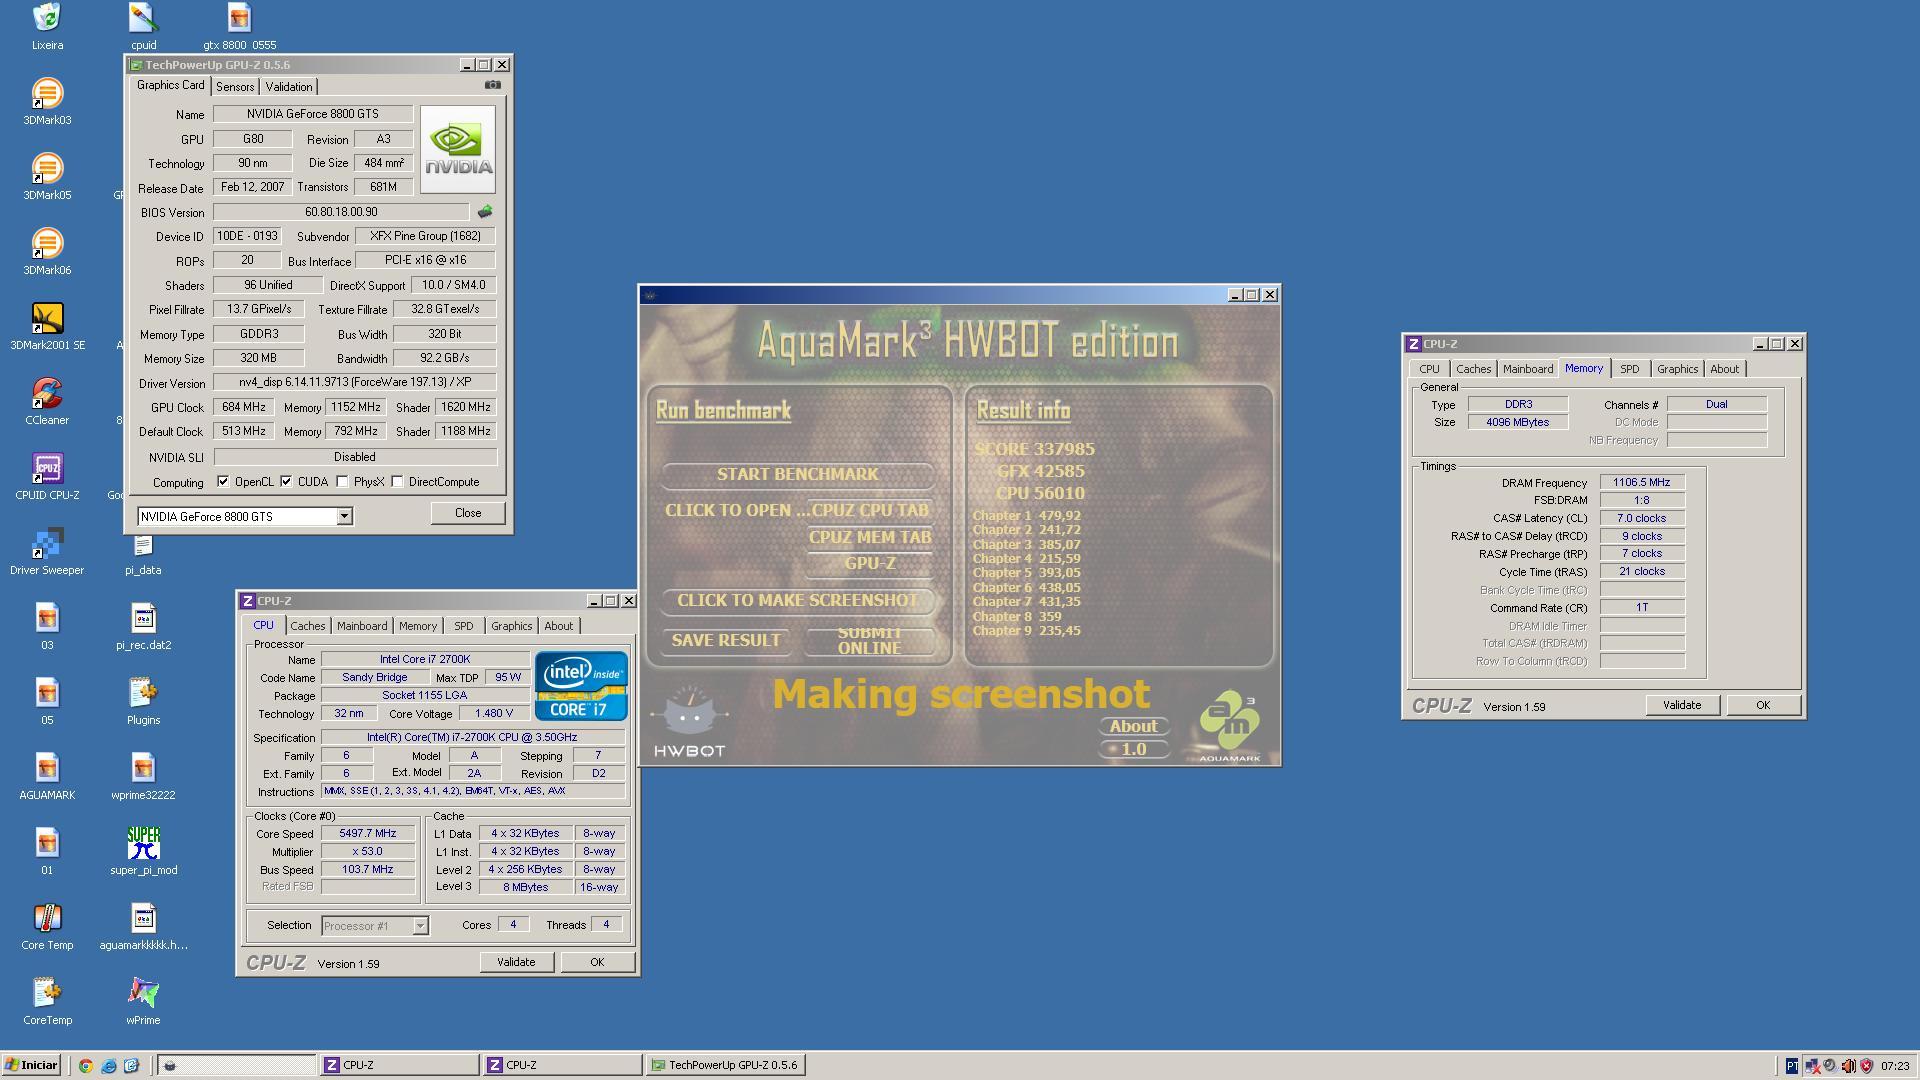Click the Close button in GPU-Z

[x=468, y=513]
